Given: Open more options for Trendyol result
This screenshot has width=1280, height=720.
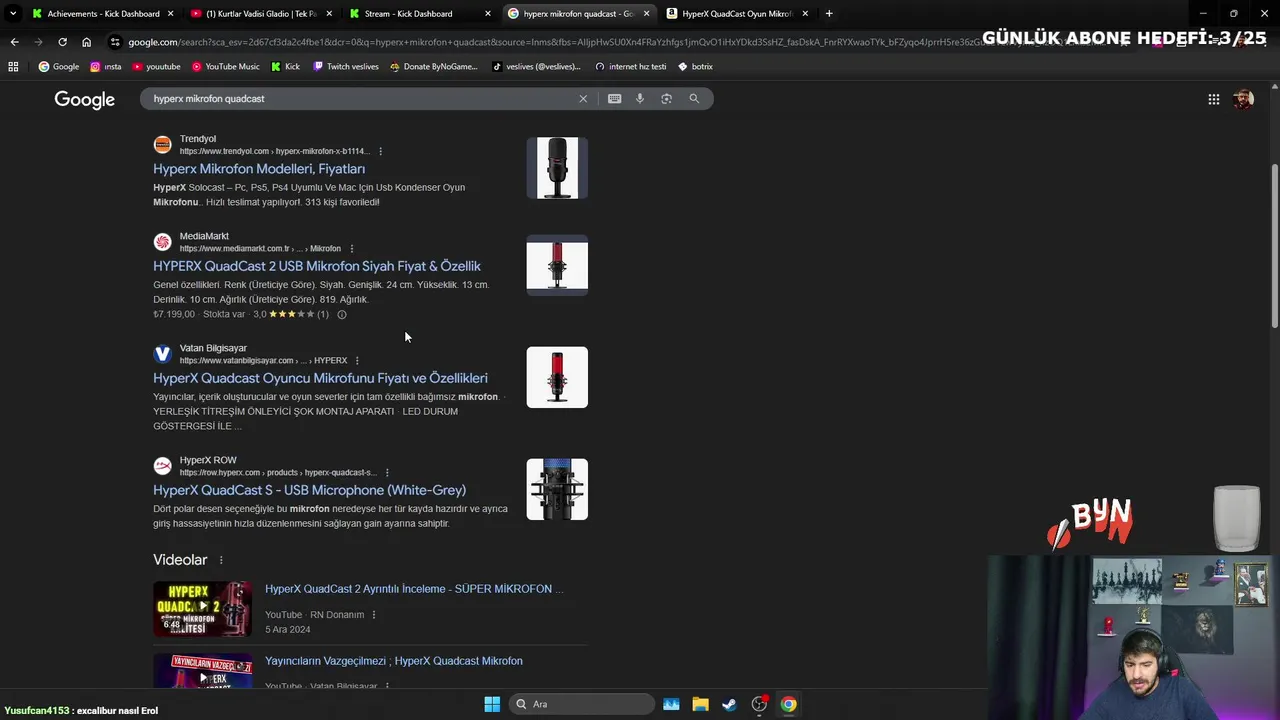Looking at the screenshot, I should [x=380, y=151].
